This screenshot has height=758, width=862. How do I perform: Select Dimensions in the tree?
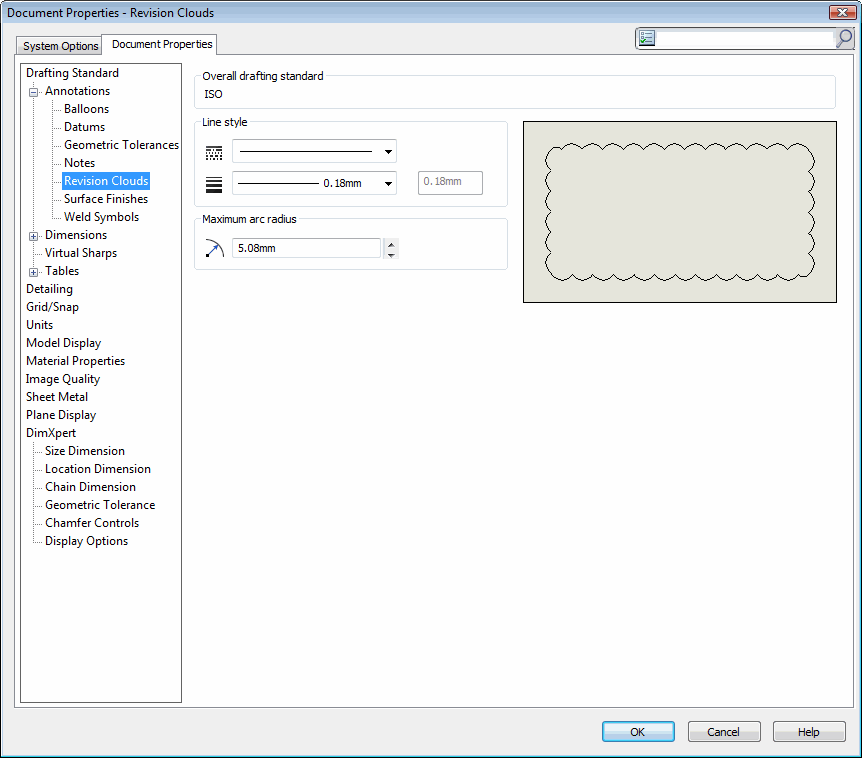[x=76, y=235]
